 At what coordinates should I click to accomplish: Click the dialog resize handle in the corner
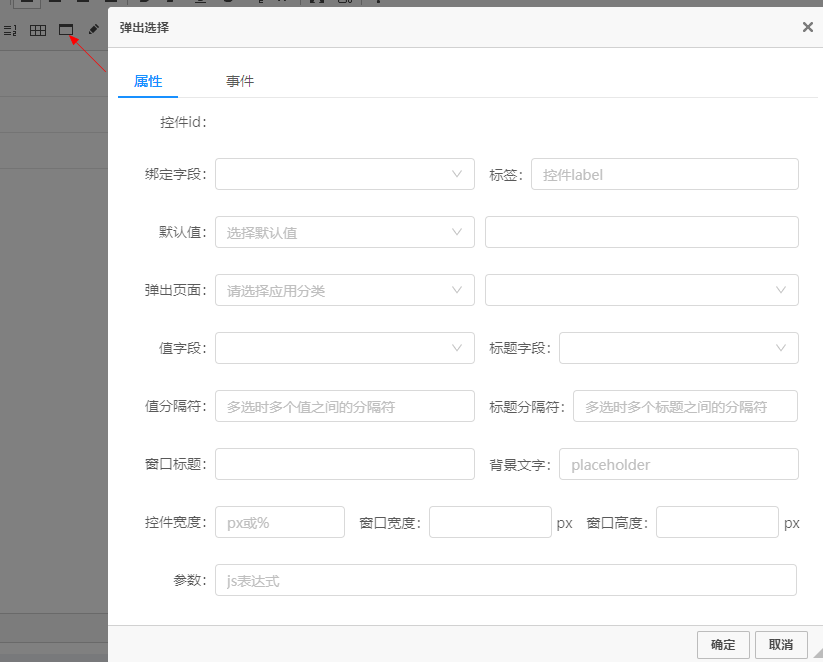(x=818, y=653)
